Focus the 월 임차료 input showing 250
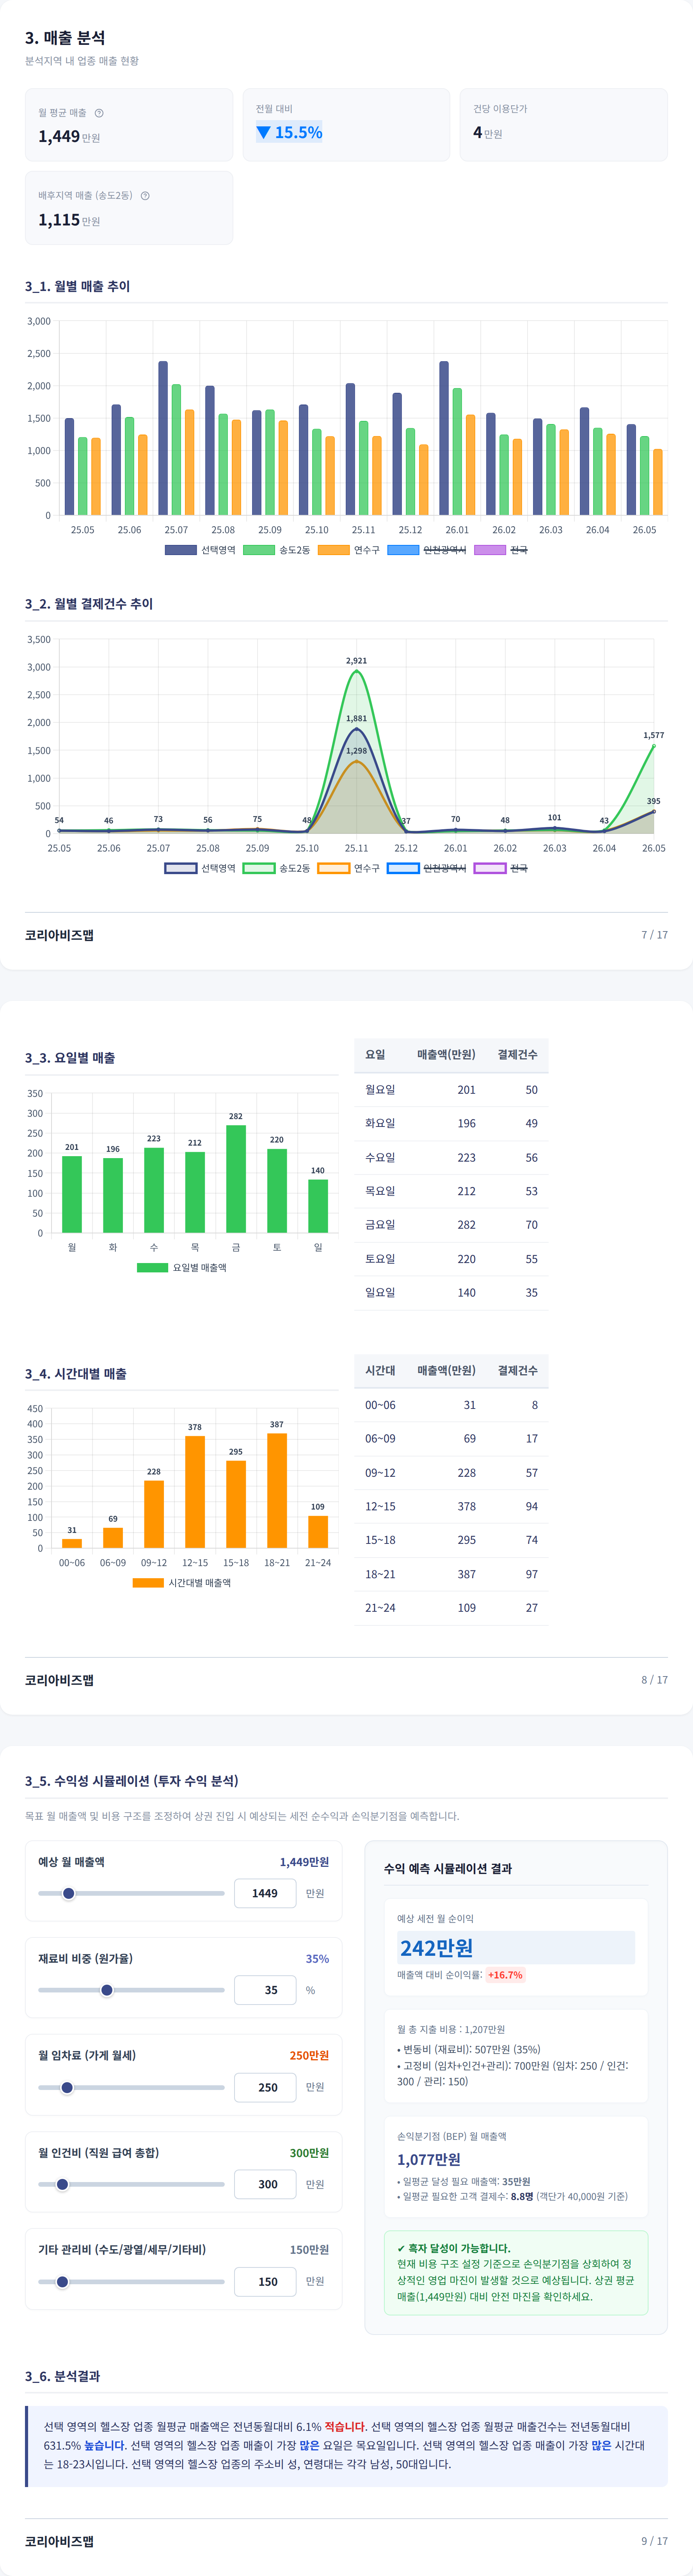 pyautogui.click(x=265, y=2087)
